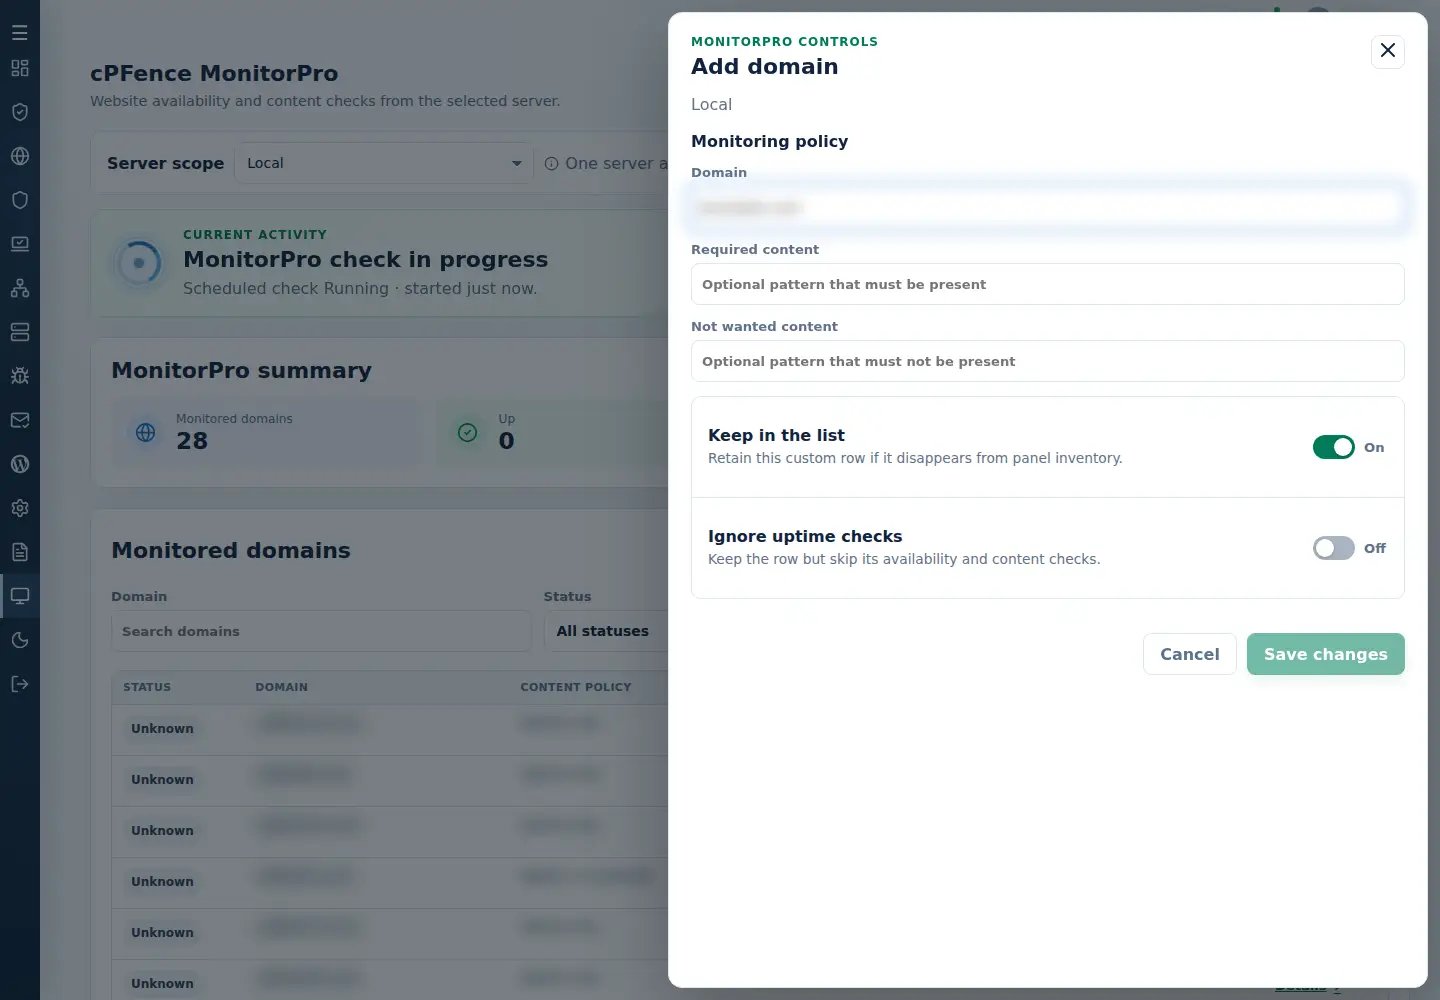The height and width of the screenshot is (1000, 1440).
Task: Click the MonitorPro check in progress heading
Action: (x=365, y=259)
